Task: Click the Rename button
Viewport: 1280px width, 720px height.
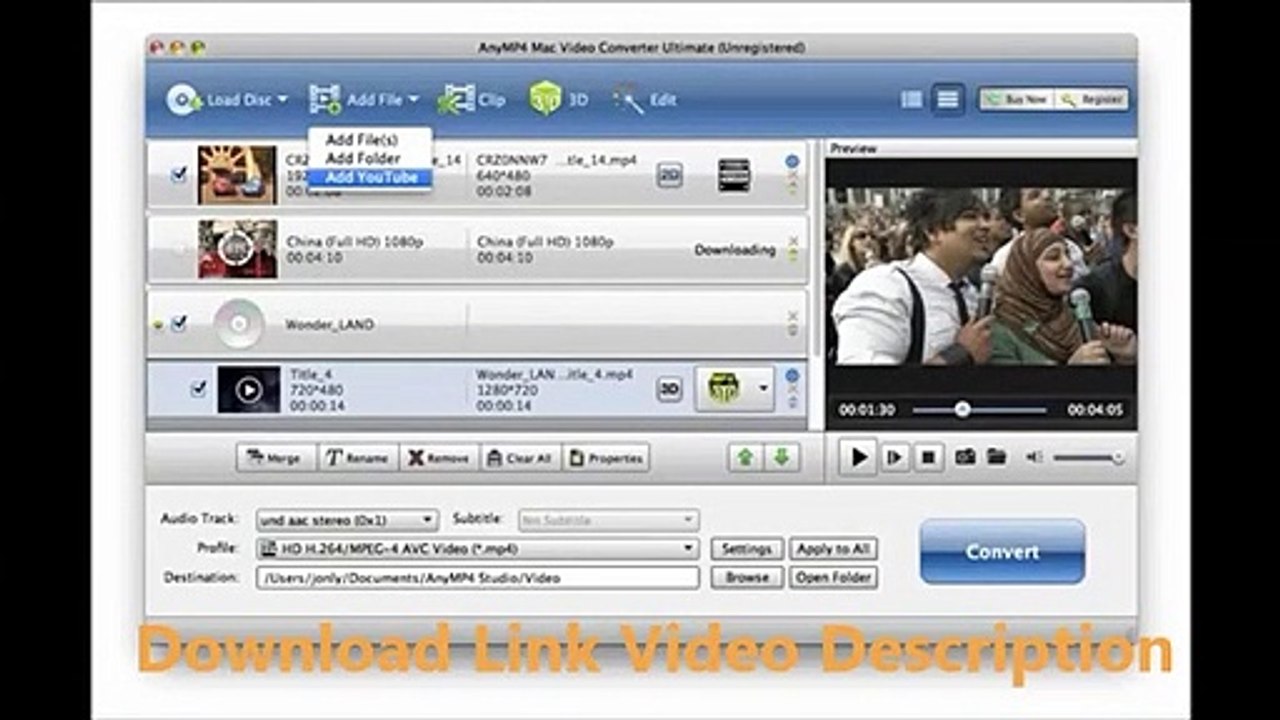Action: coord(358,458)
